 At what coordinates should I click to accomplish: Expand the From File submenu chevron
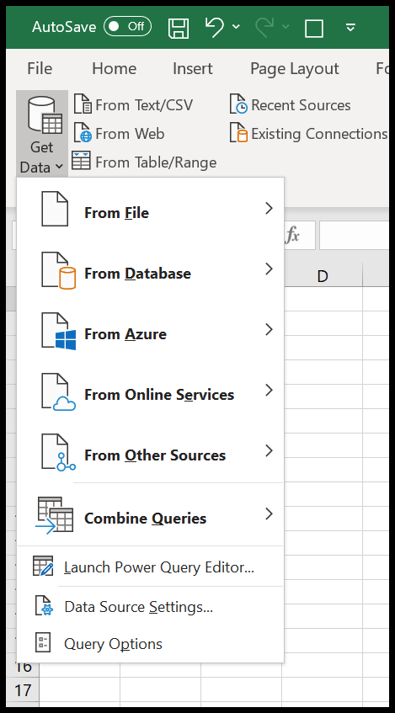click(269, 208)
